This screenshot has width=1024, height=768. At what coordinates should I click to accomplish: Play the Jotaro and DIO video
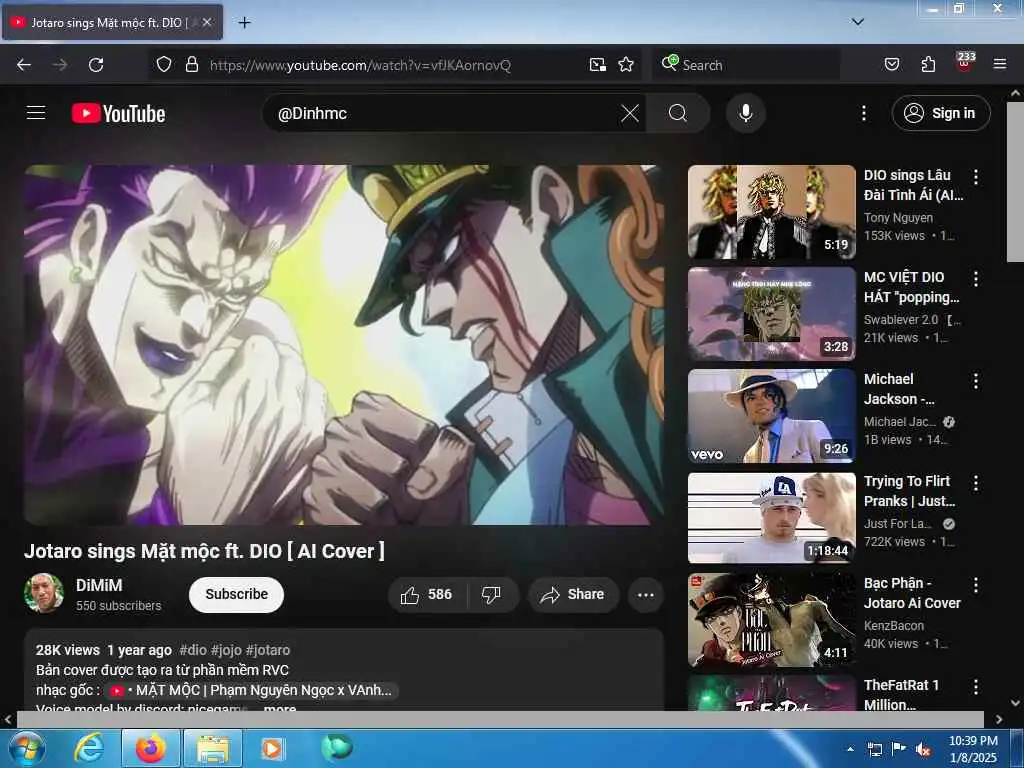click(x=344, y=345)
